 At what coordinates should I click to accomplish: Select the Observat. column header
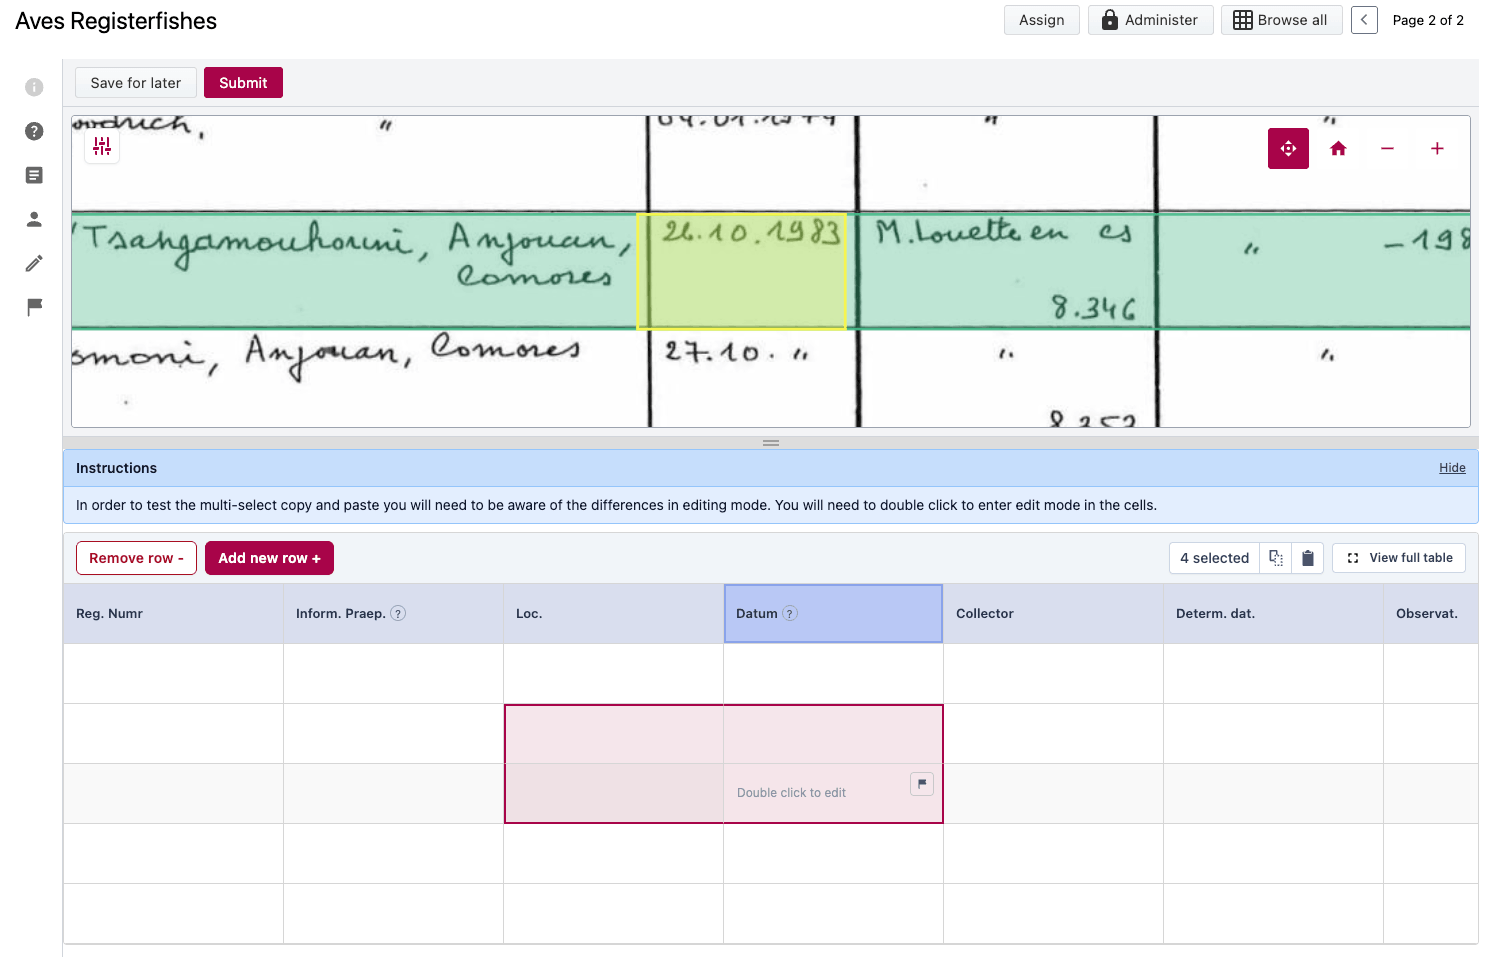1431,613
